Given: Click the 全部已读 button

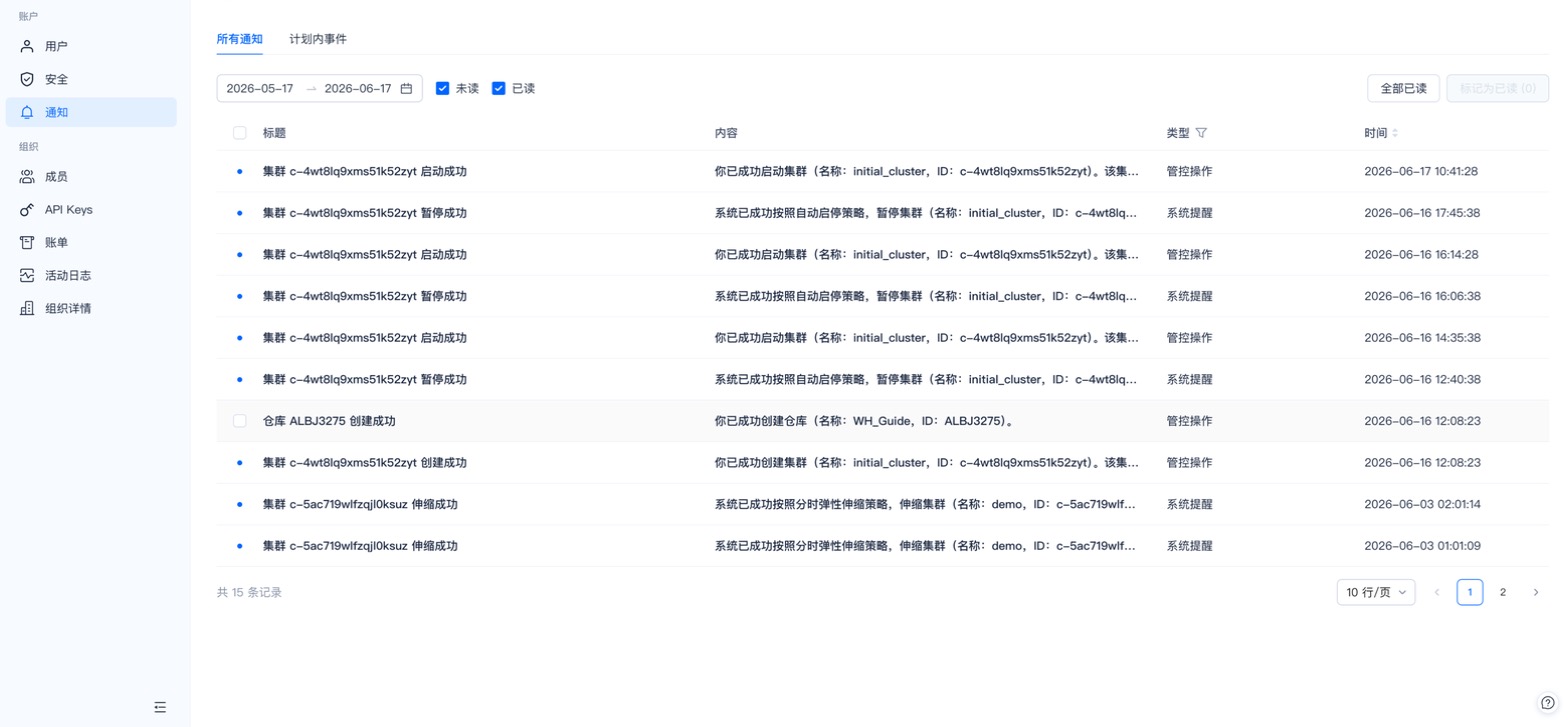Looking at the screenshot, I should click(x=1403, y=88).
